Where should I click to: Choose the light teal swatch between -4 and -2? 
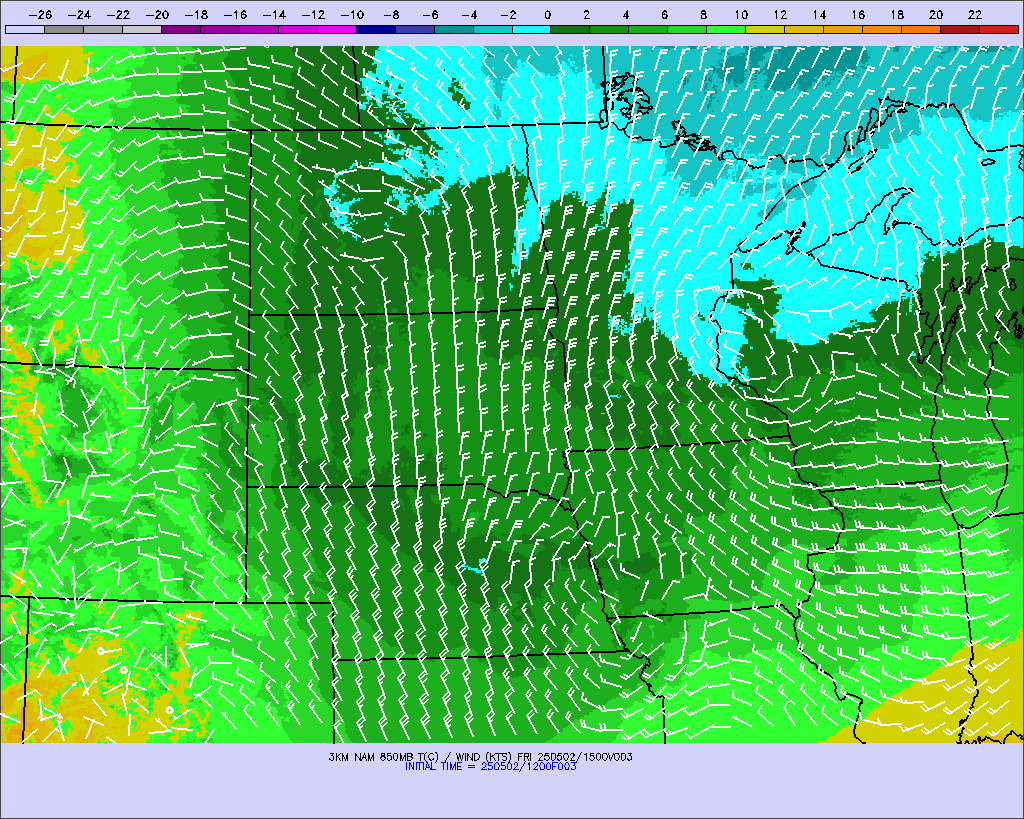(x=492, y=29)
